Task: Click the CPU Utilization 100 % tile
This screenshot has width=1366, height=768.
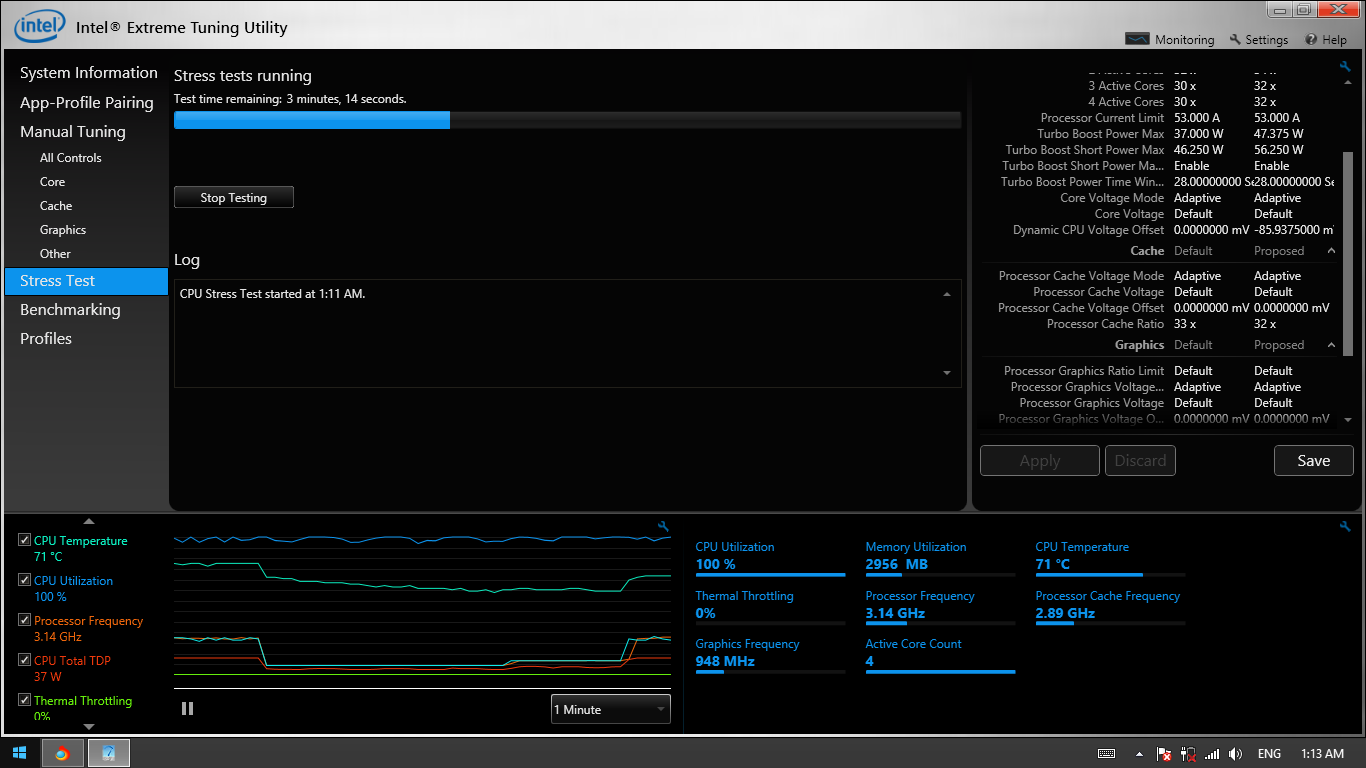Action: (x=770, y=559)
